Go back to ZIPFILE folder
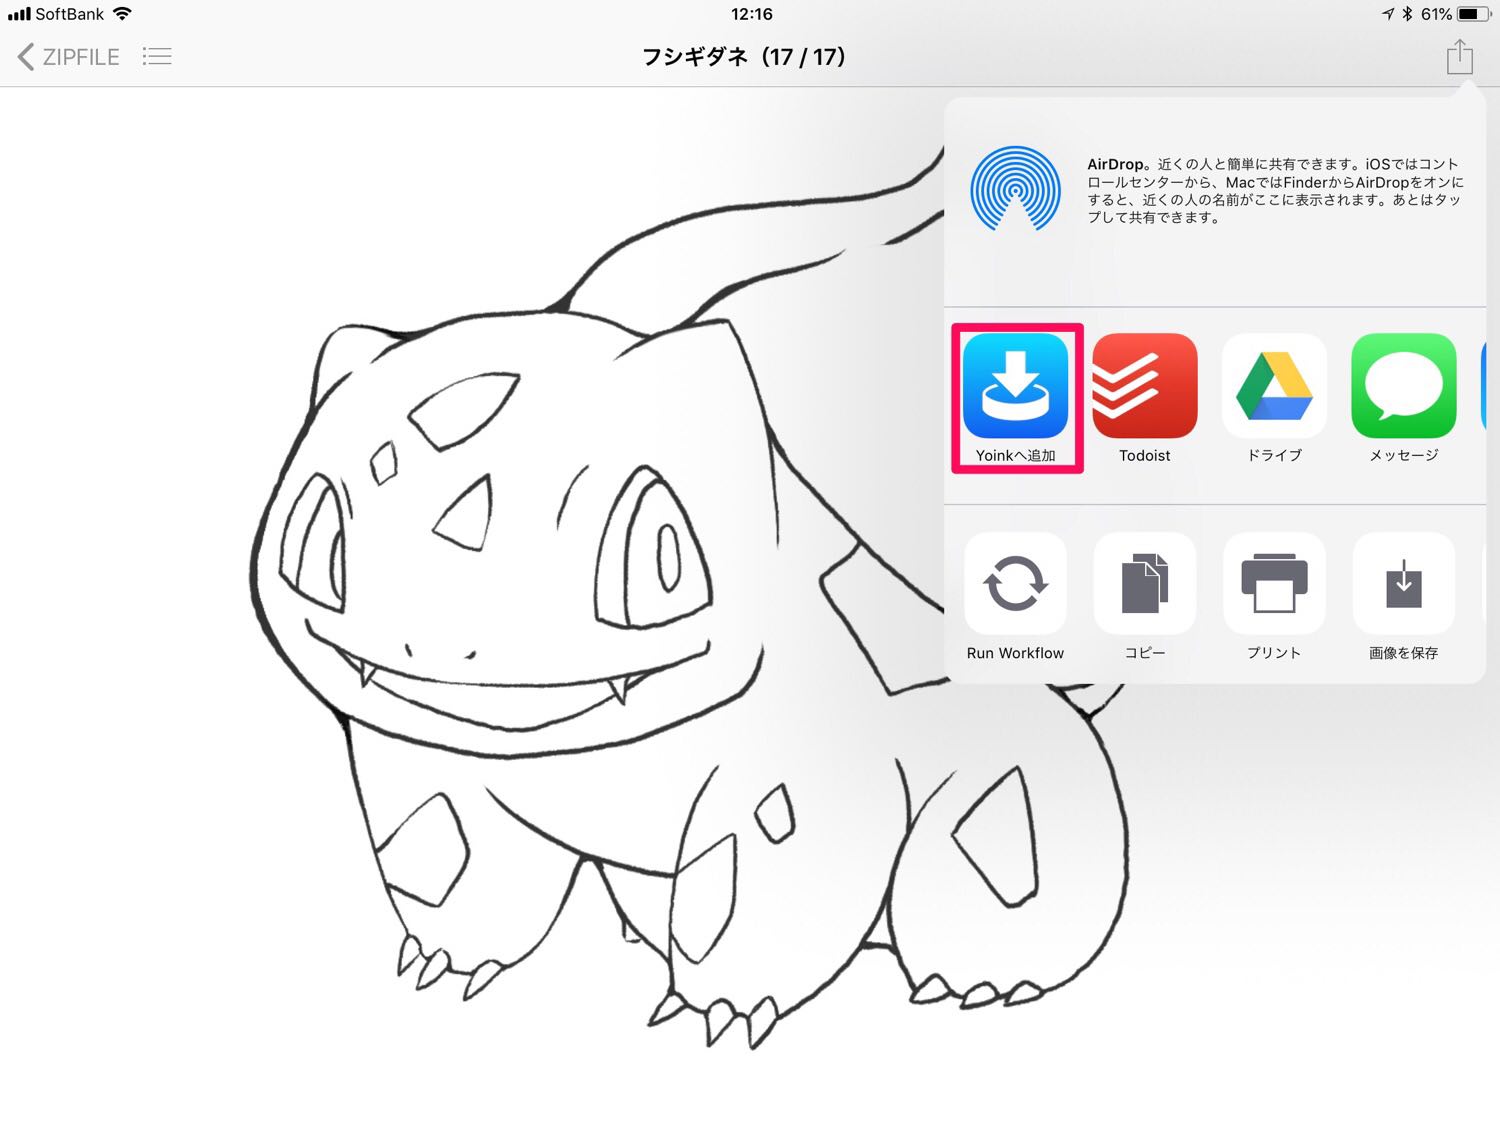 click(x=68, y=57)
